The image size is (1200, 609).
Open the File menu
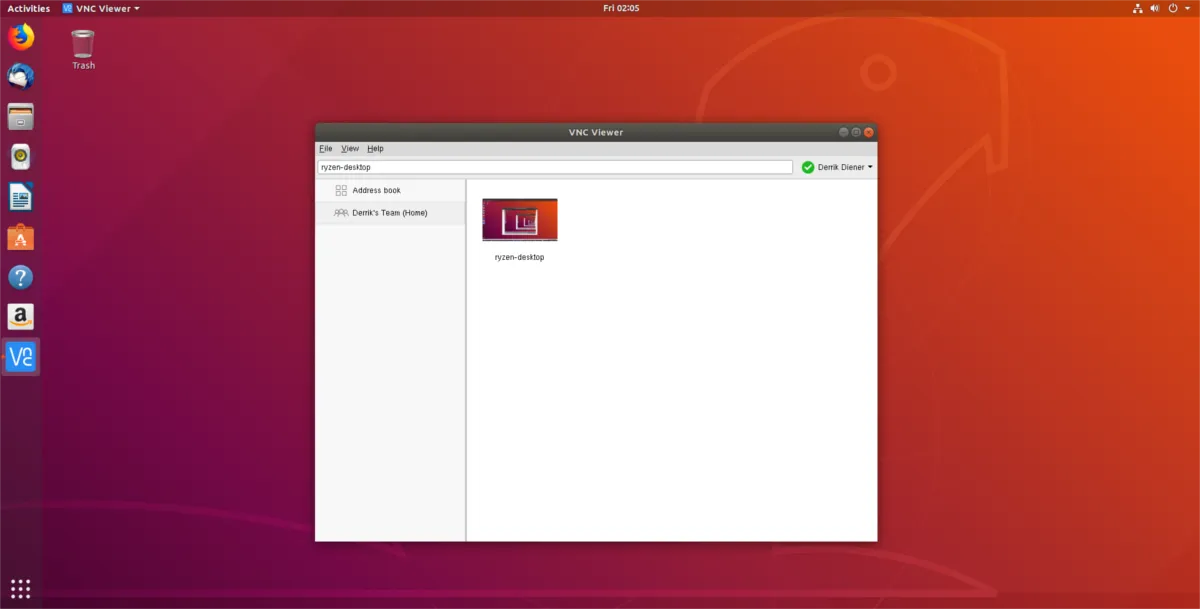(326, 149)
